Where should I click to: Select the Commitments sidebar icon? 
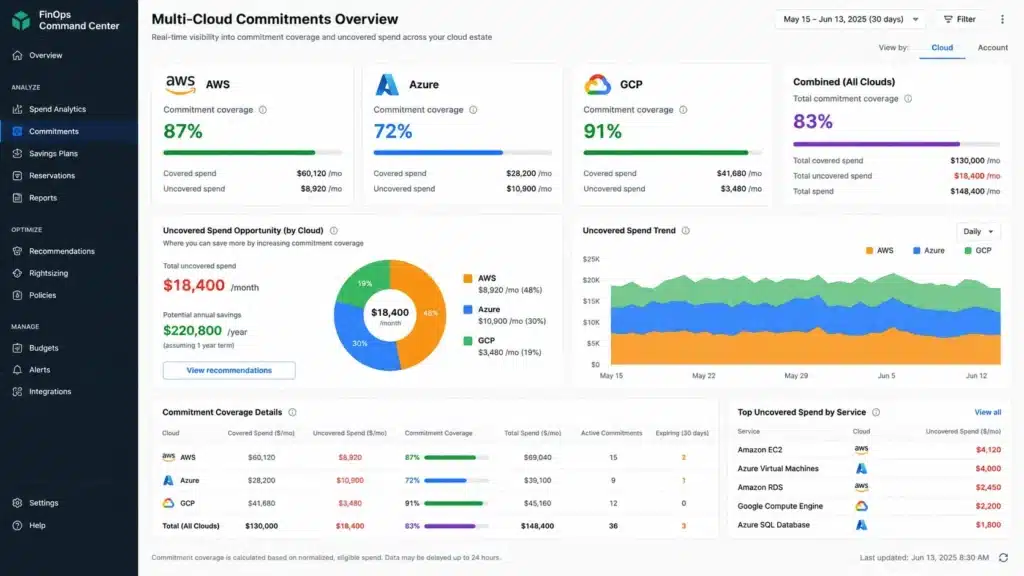[18, 131]
